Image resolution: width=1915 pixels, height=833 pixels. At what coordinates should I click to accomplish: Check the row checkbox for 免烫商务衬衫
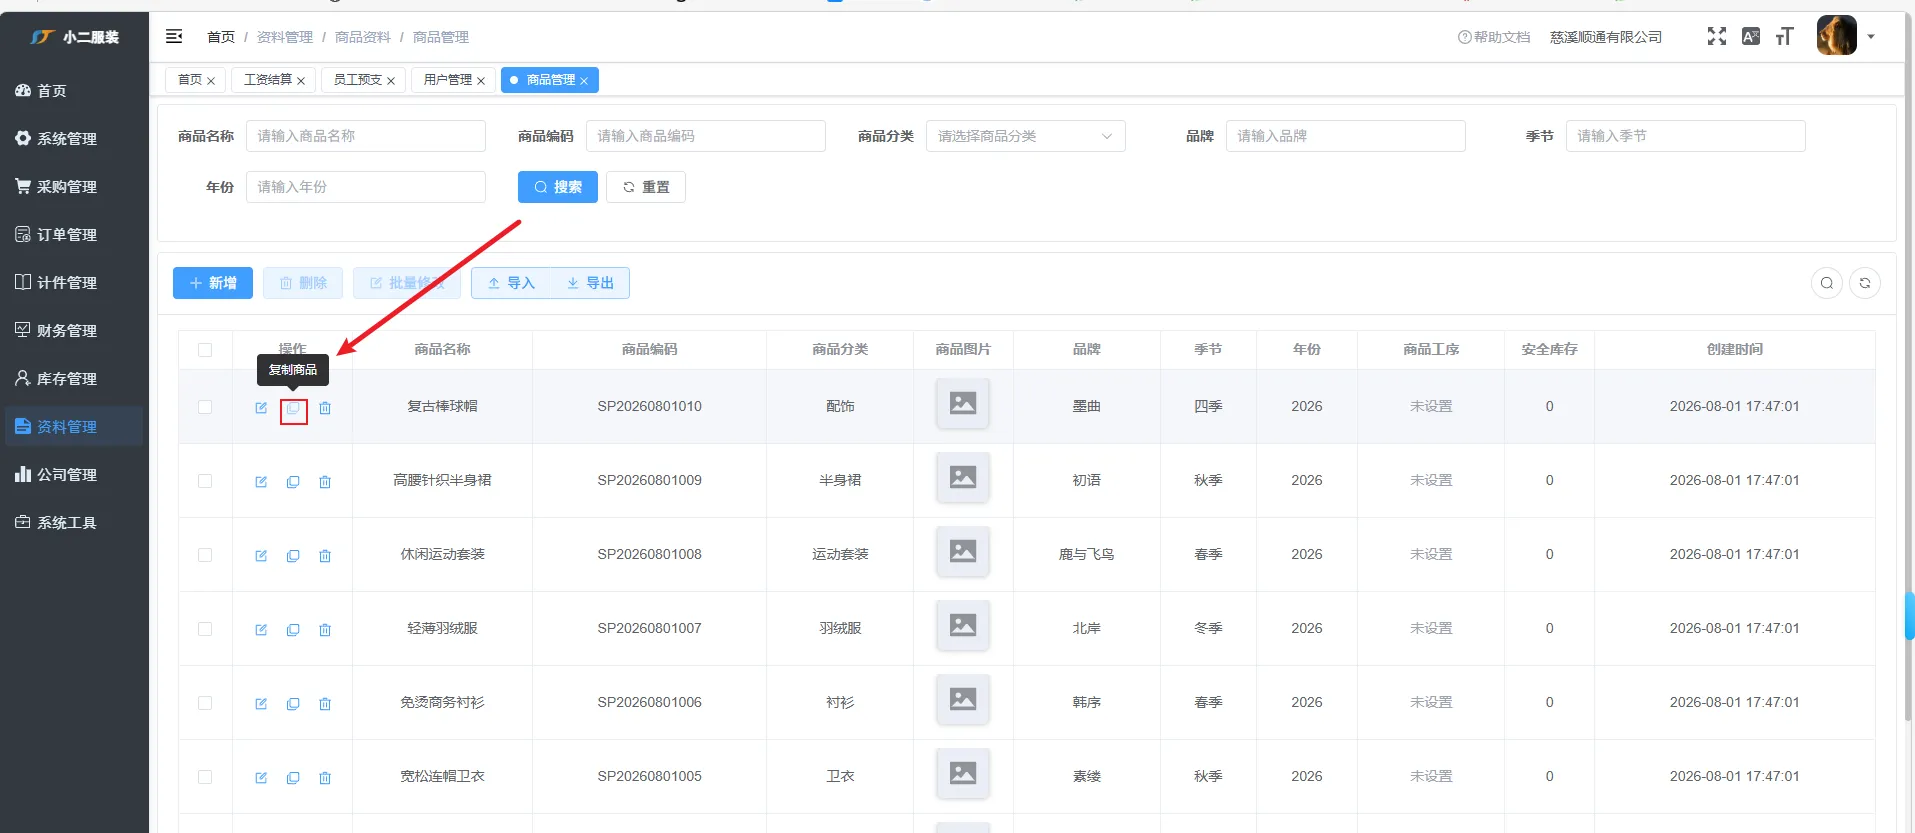point(205,703)
